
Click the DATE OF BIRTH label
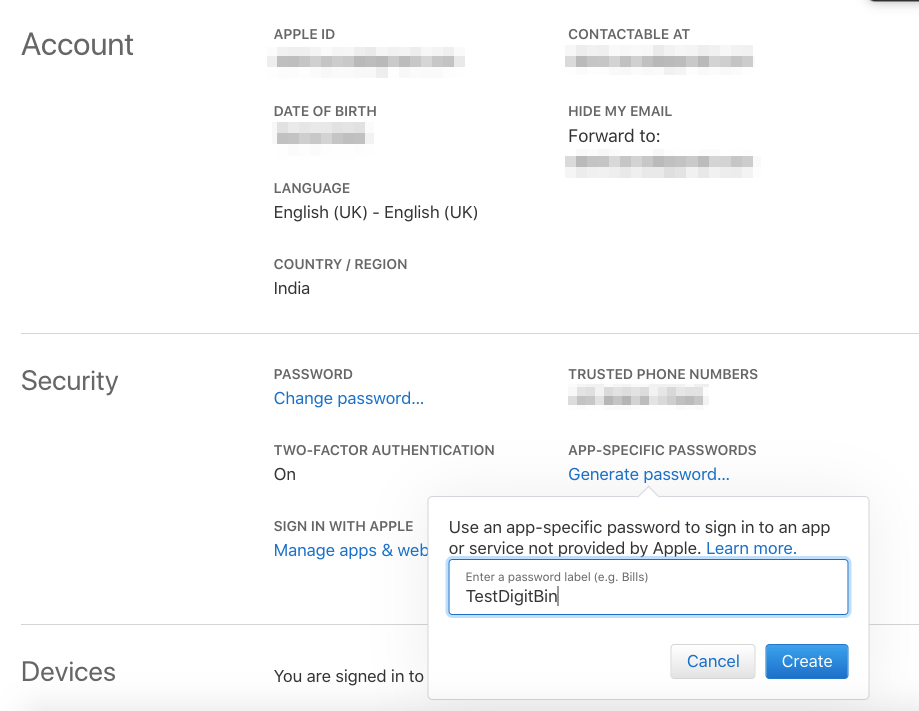coord(325,111)
